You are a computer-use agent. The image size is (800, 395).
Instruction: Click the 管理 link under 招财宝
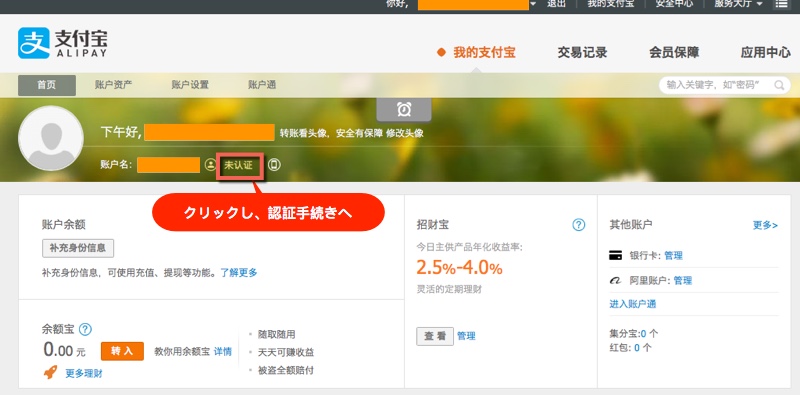(466, 336)
